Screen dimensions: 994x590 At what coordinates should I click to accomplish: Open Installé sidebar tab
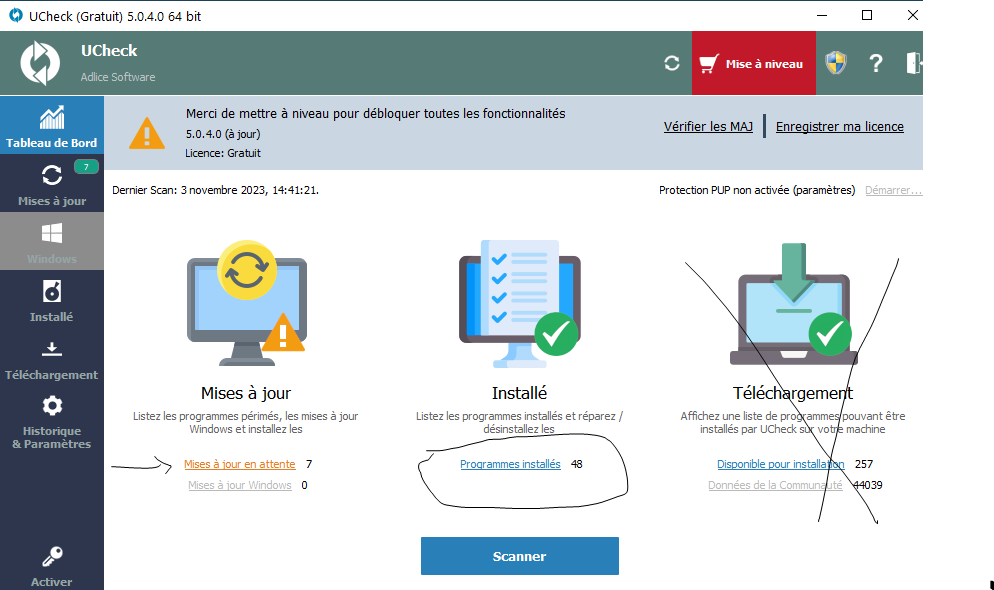[x=52, y=300]
